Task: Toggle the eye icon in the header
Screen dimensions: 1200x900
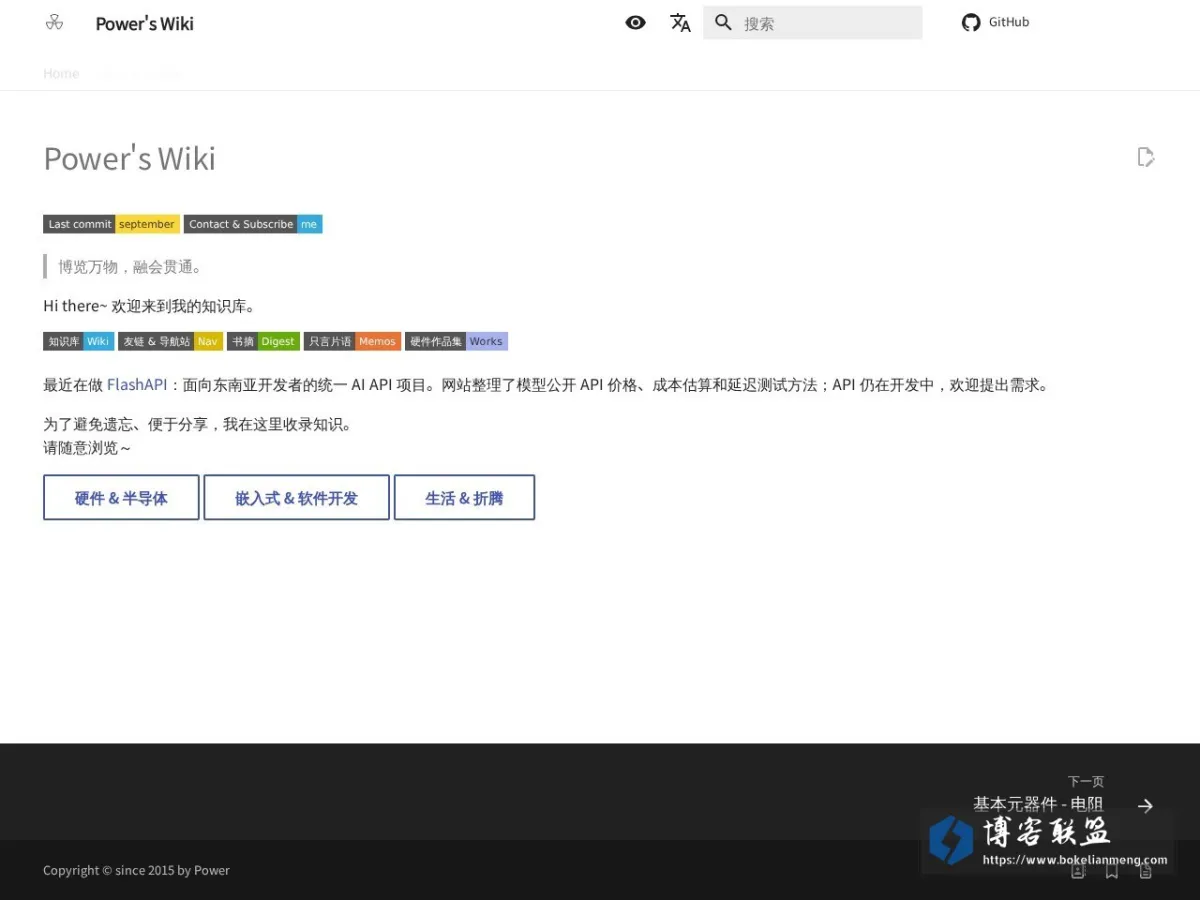Action: coord(635,22)
